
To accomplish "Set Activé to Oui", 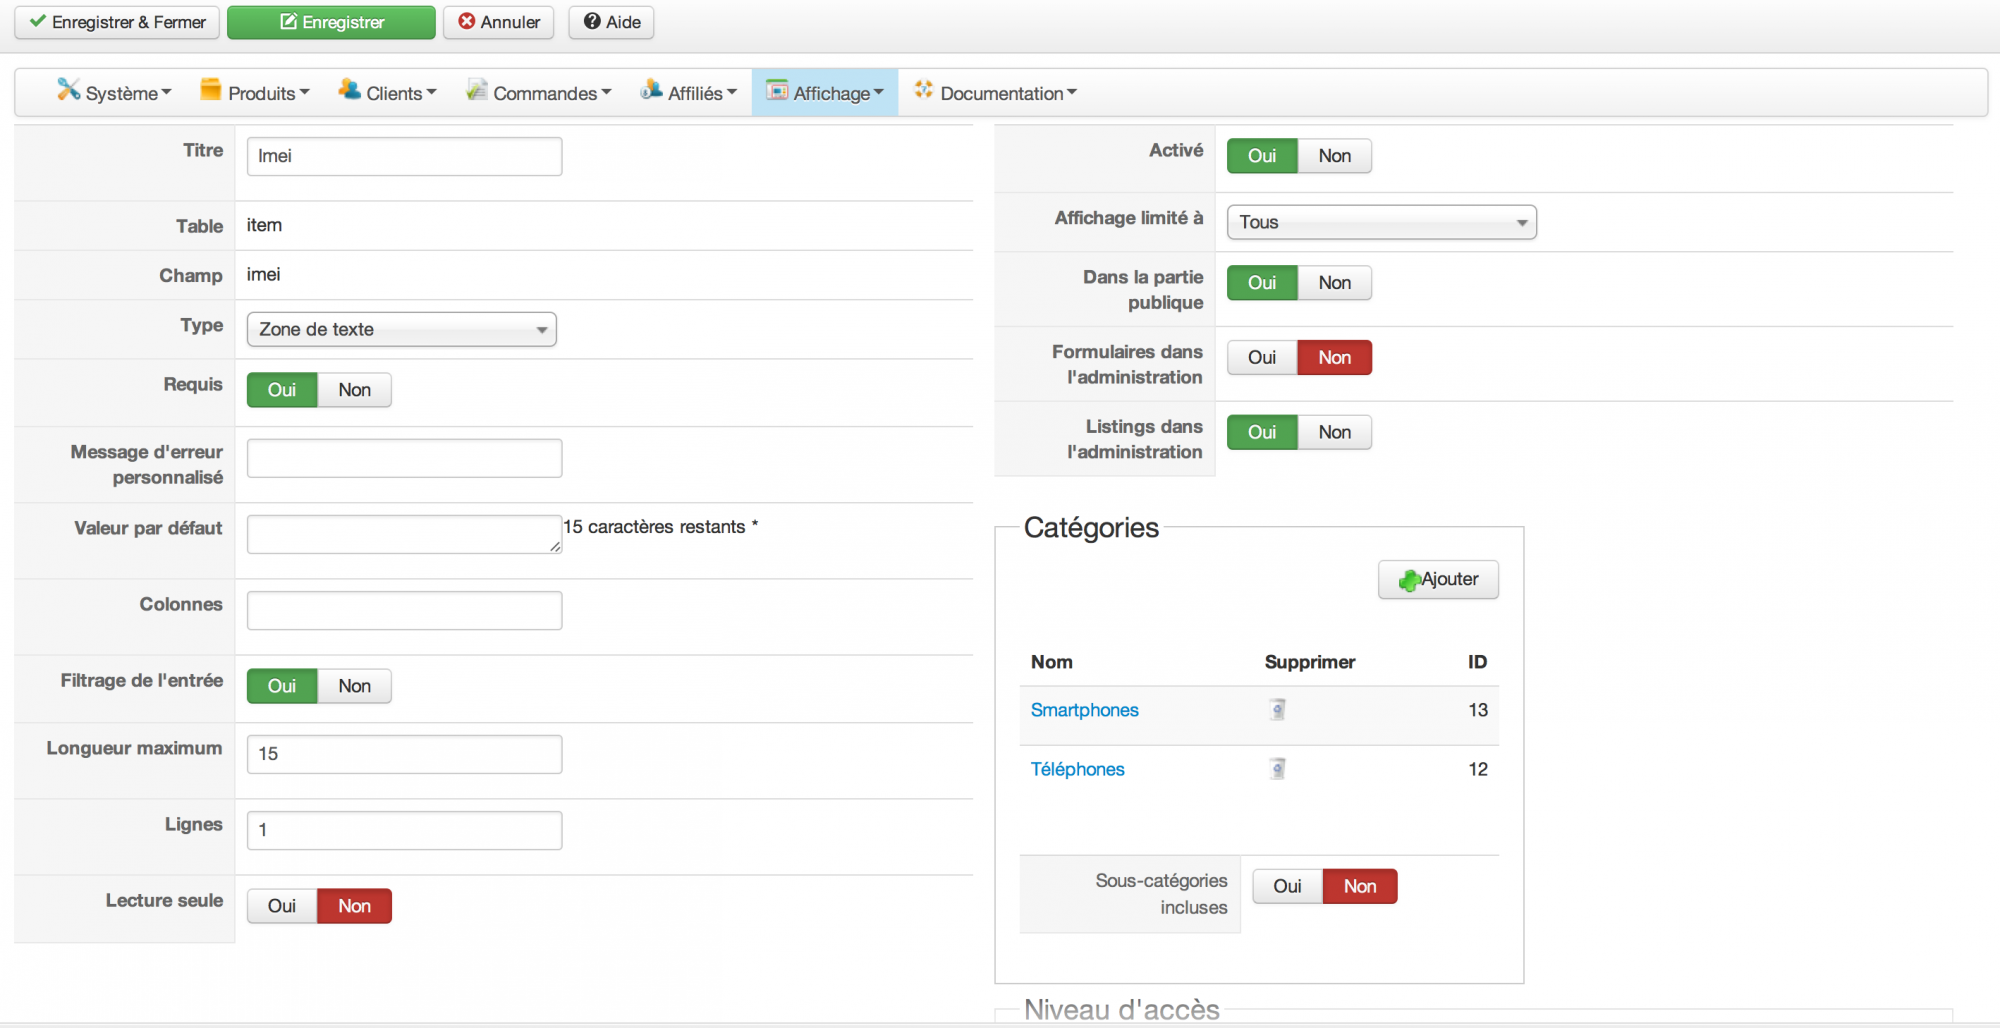I will [x=1262, y=156].
